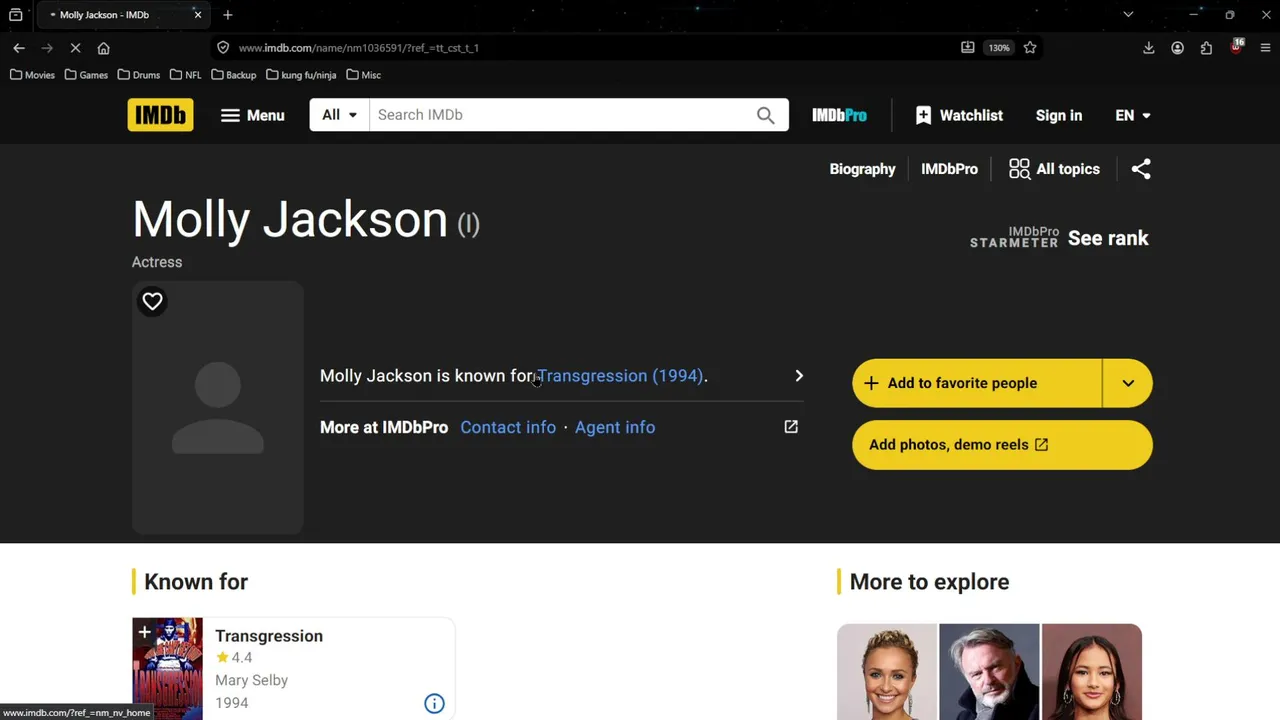
Task: Open the blonde woman thumbnail in More to explore
Action: click(887, 672)
